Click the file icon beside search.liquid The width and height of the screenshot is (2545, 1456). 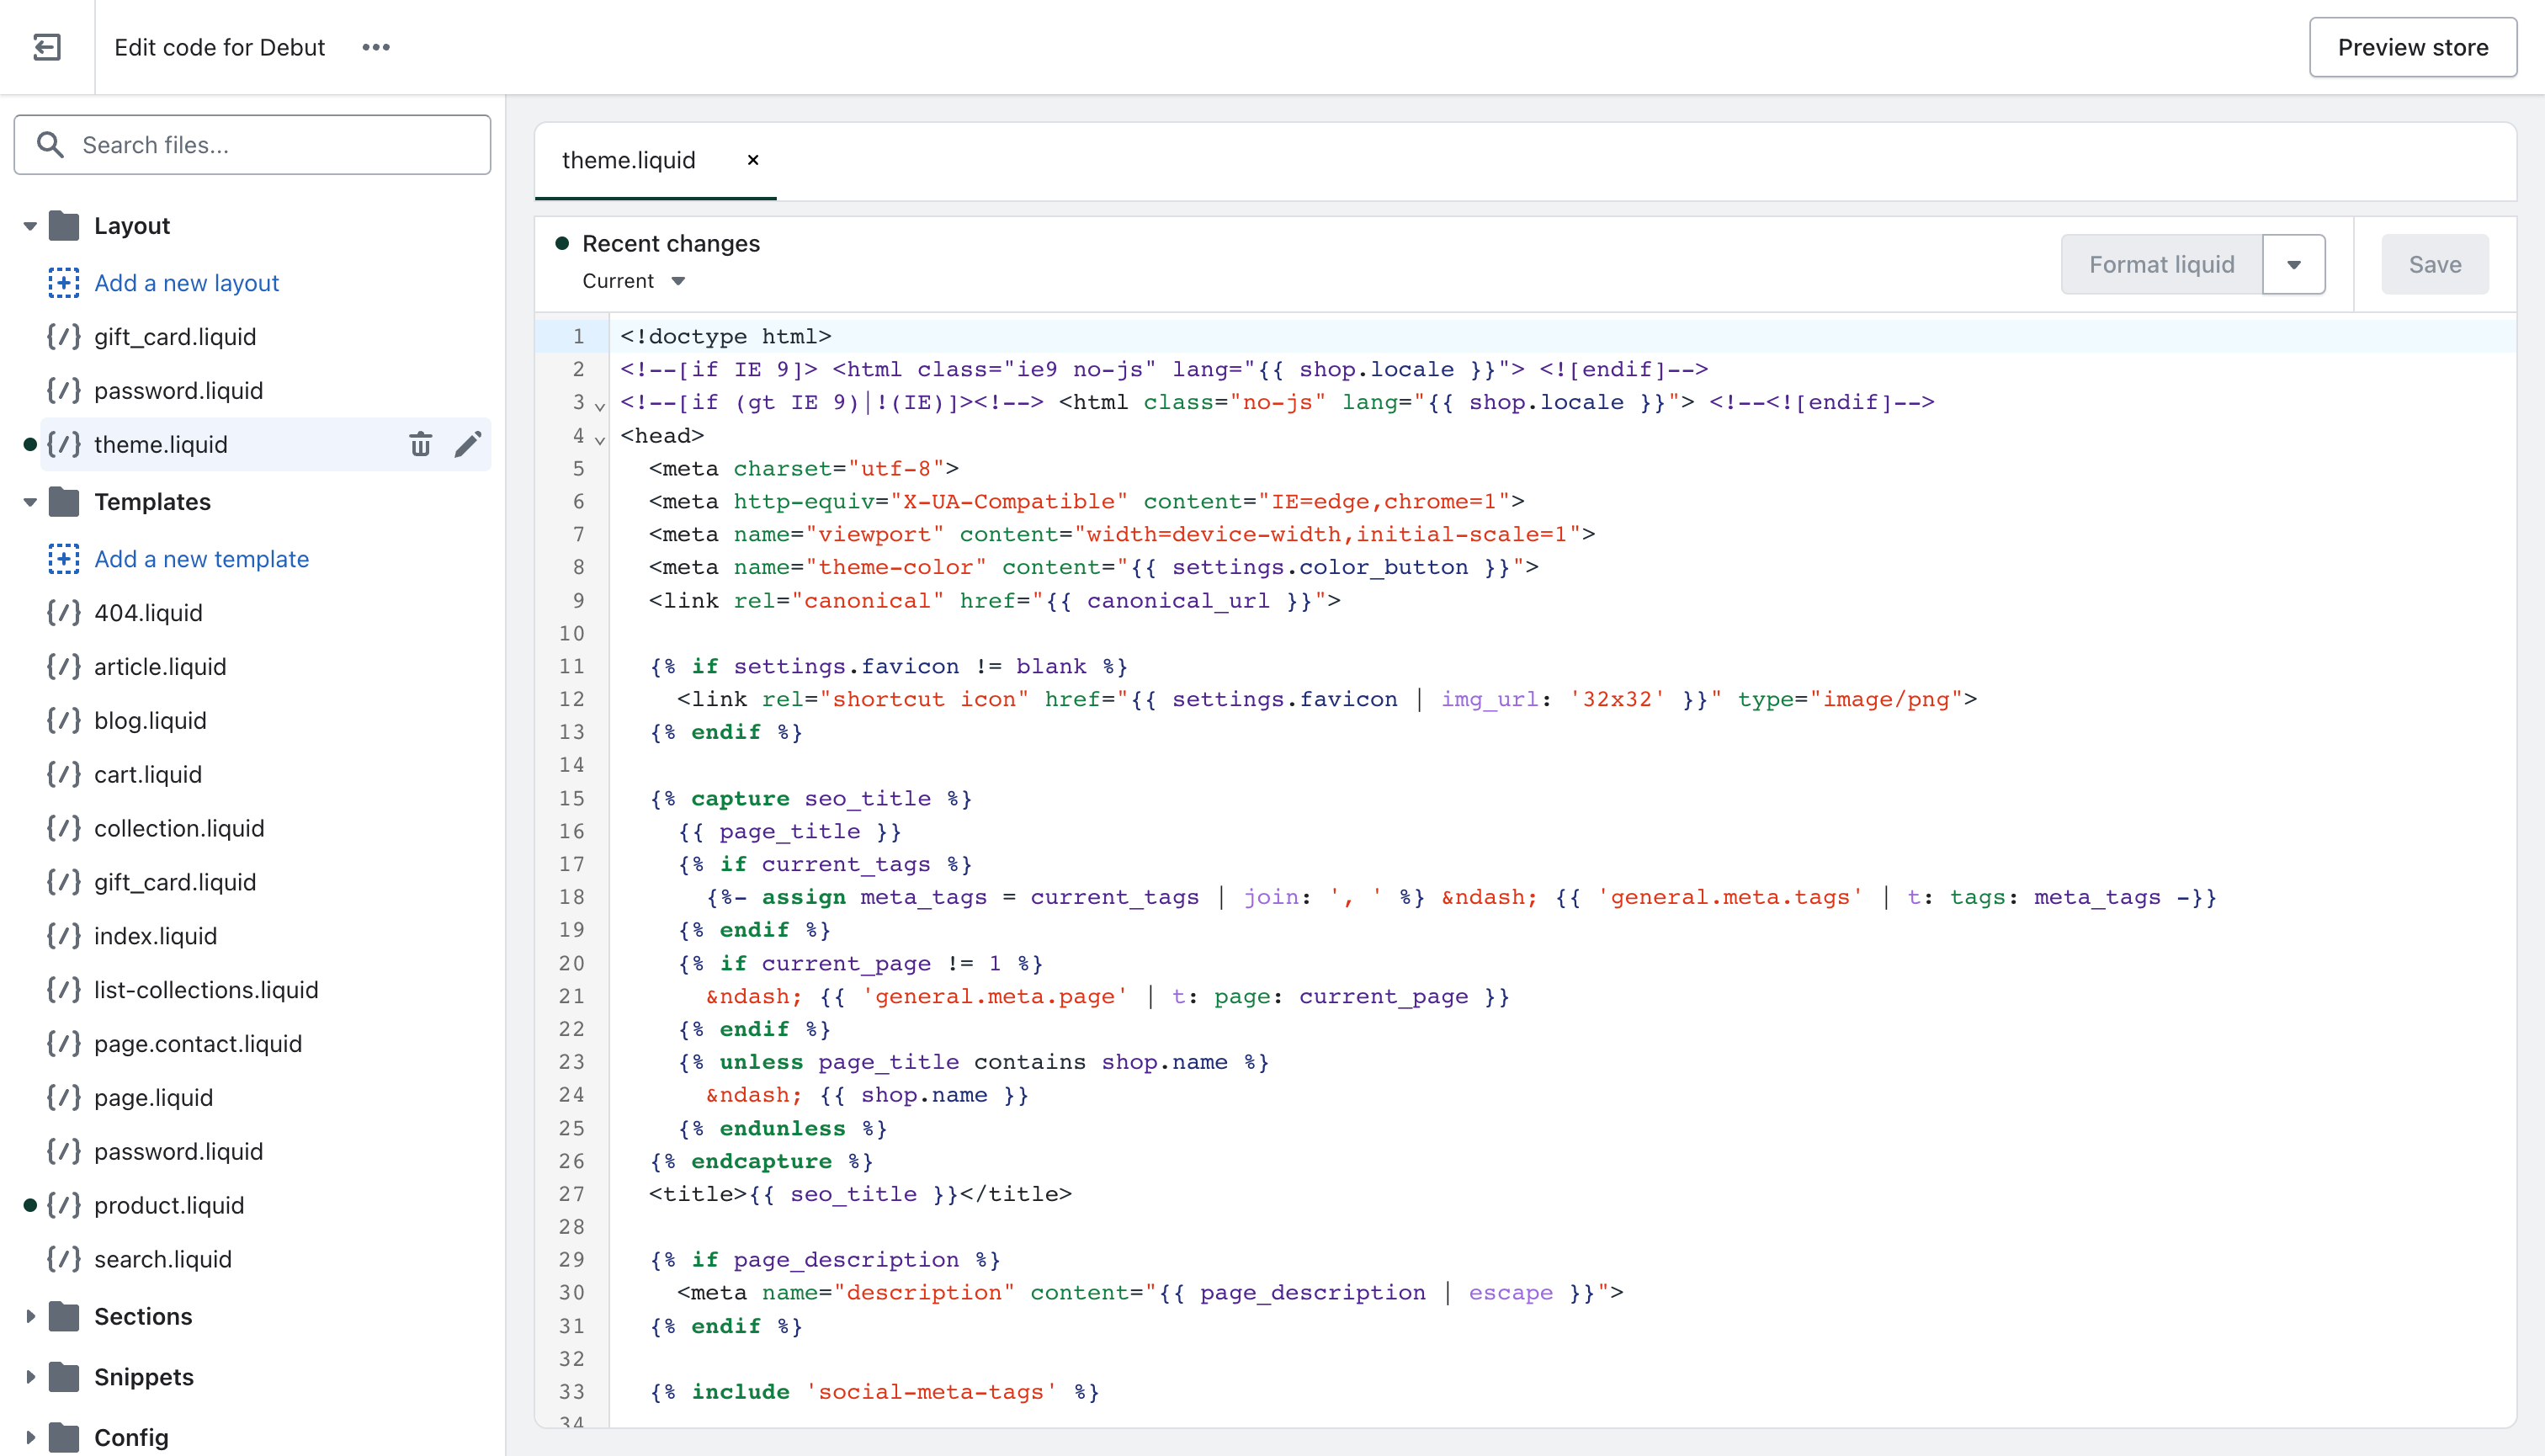point(64,1260)
